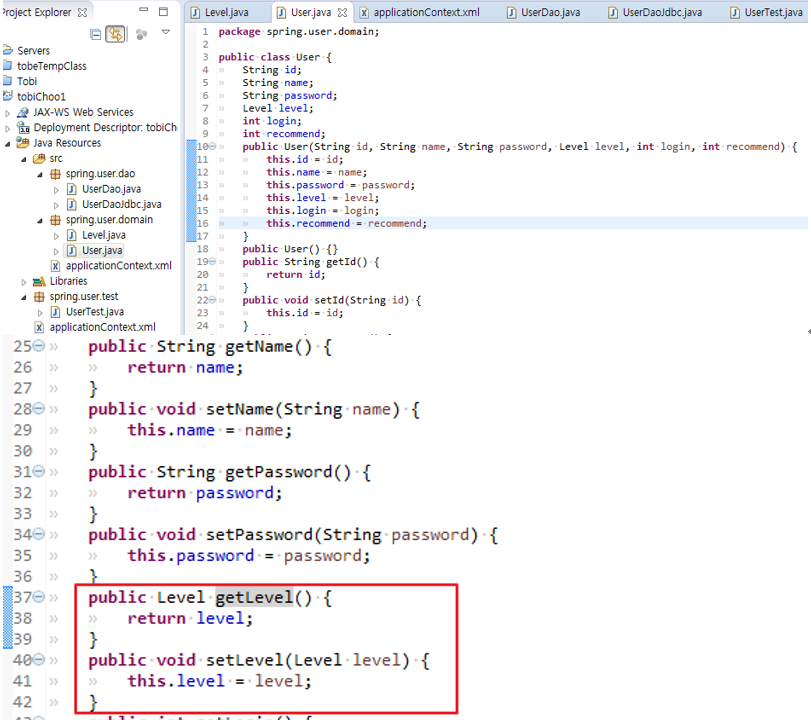Viewport: 811px width, 720px height.
Task: Click the highlighted getLevel method name
Action: (254, 597)
